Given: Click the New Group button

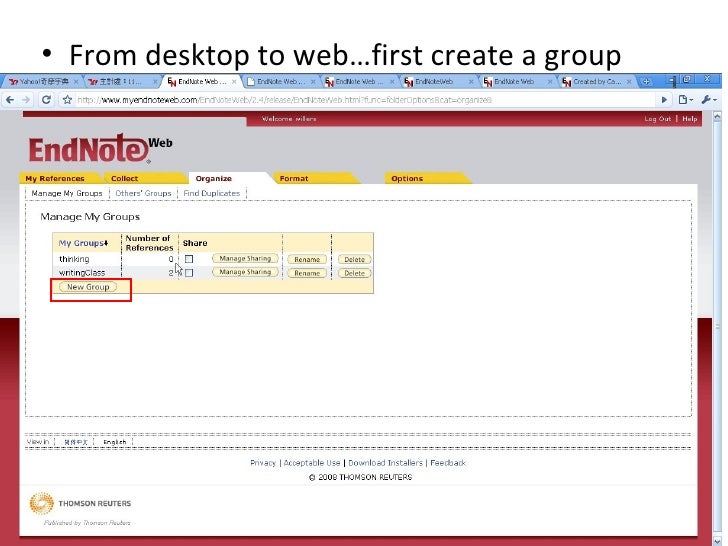Looking at the screenshot, I should (88, 287).
